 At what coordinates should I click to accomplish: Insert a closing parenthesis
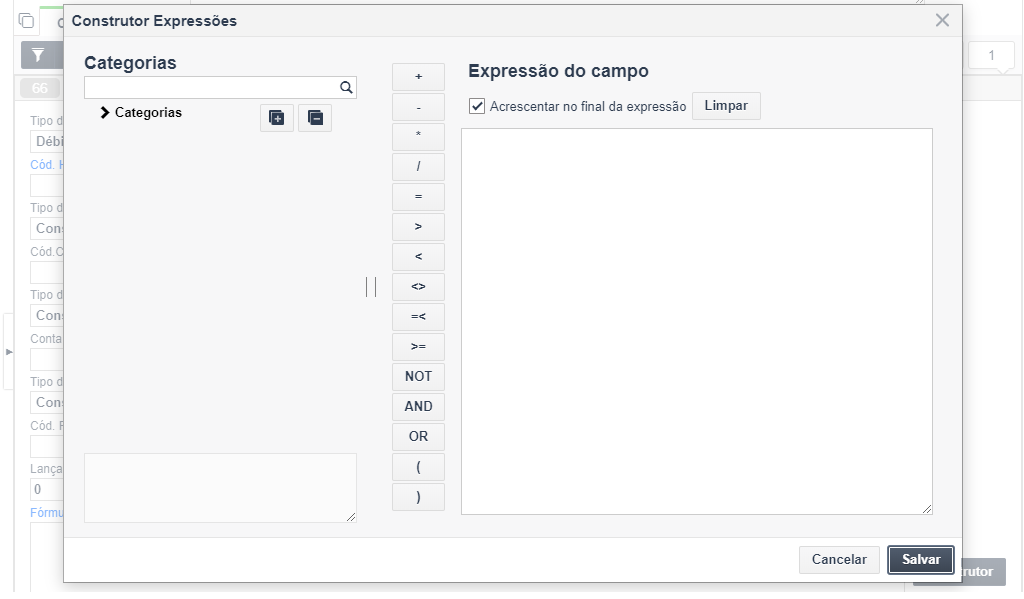click(419, 497)
